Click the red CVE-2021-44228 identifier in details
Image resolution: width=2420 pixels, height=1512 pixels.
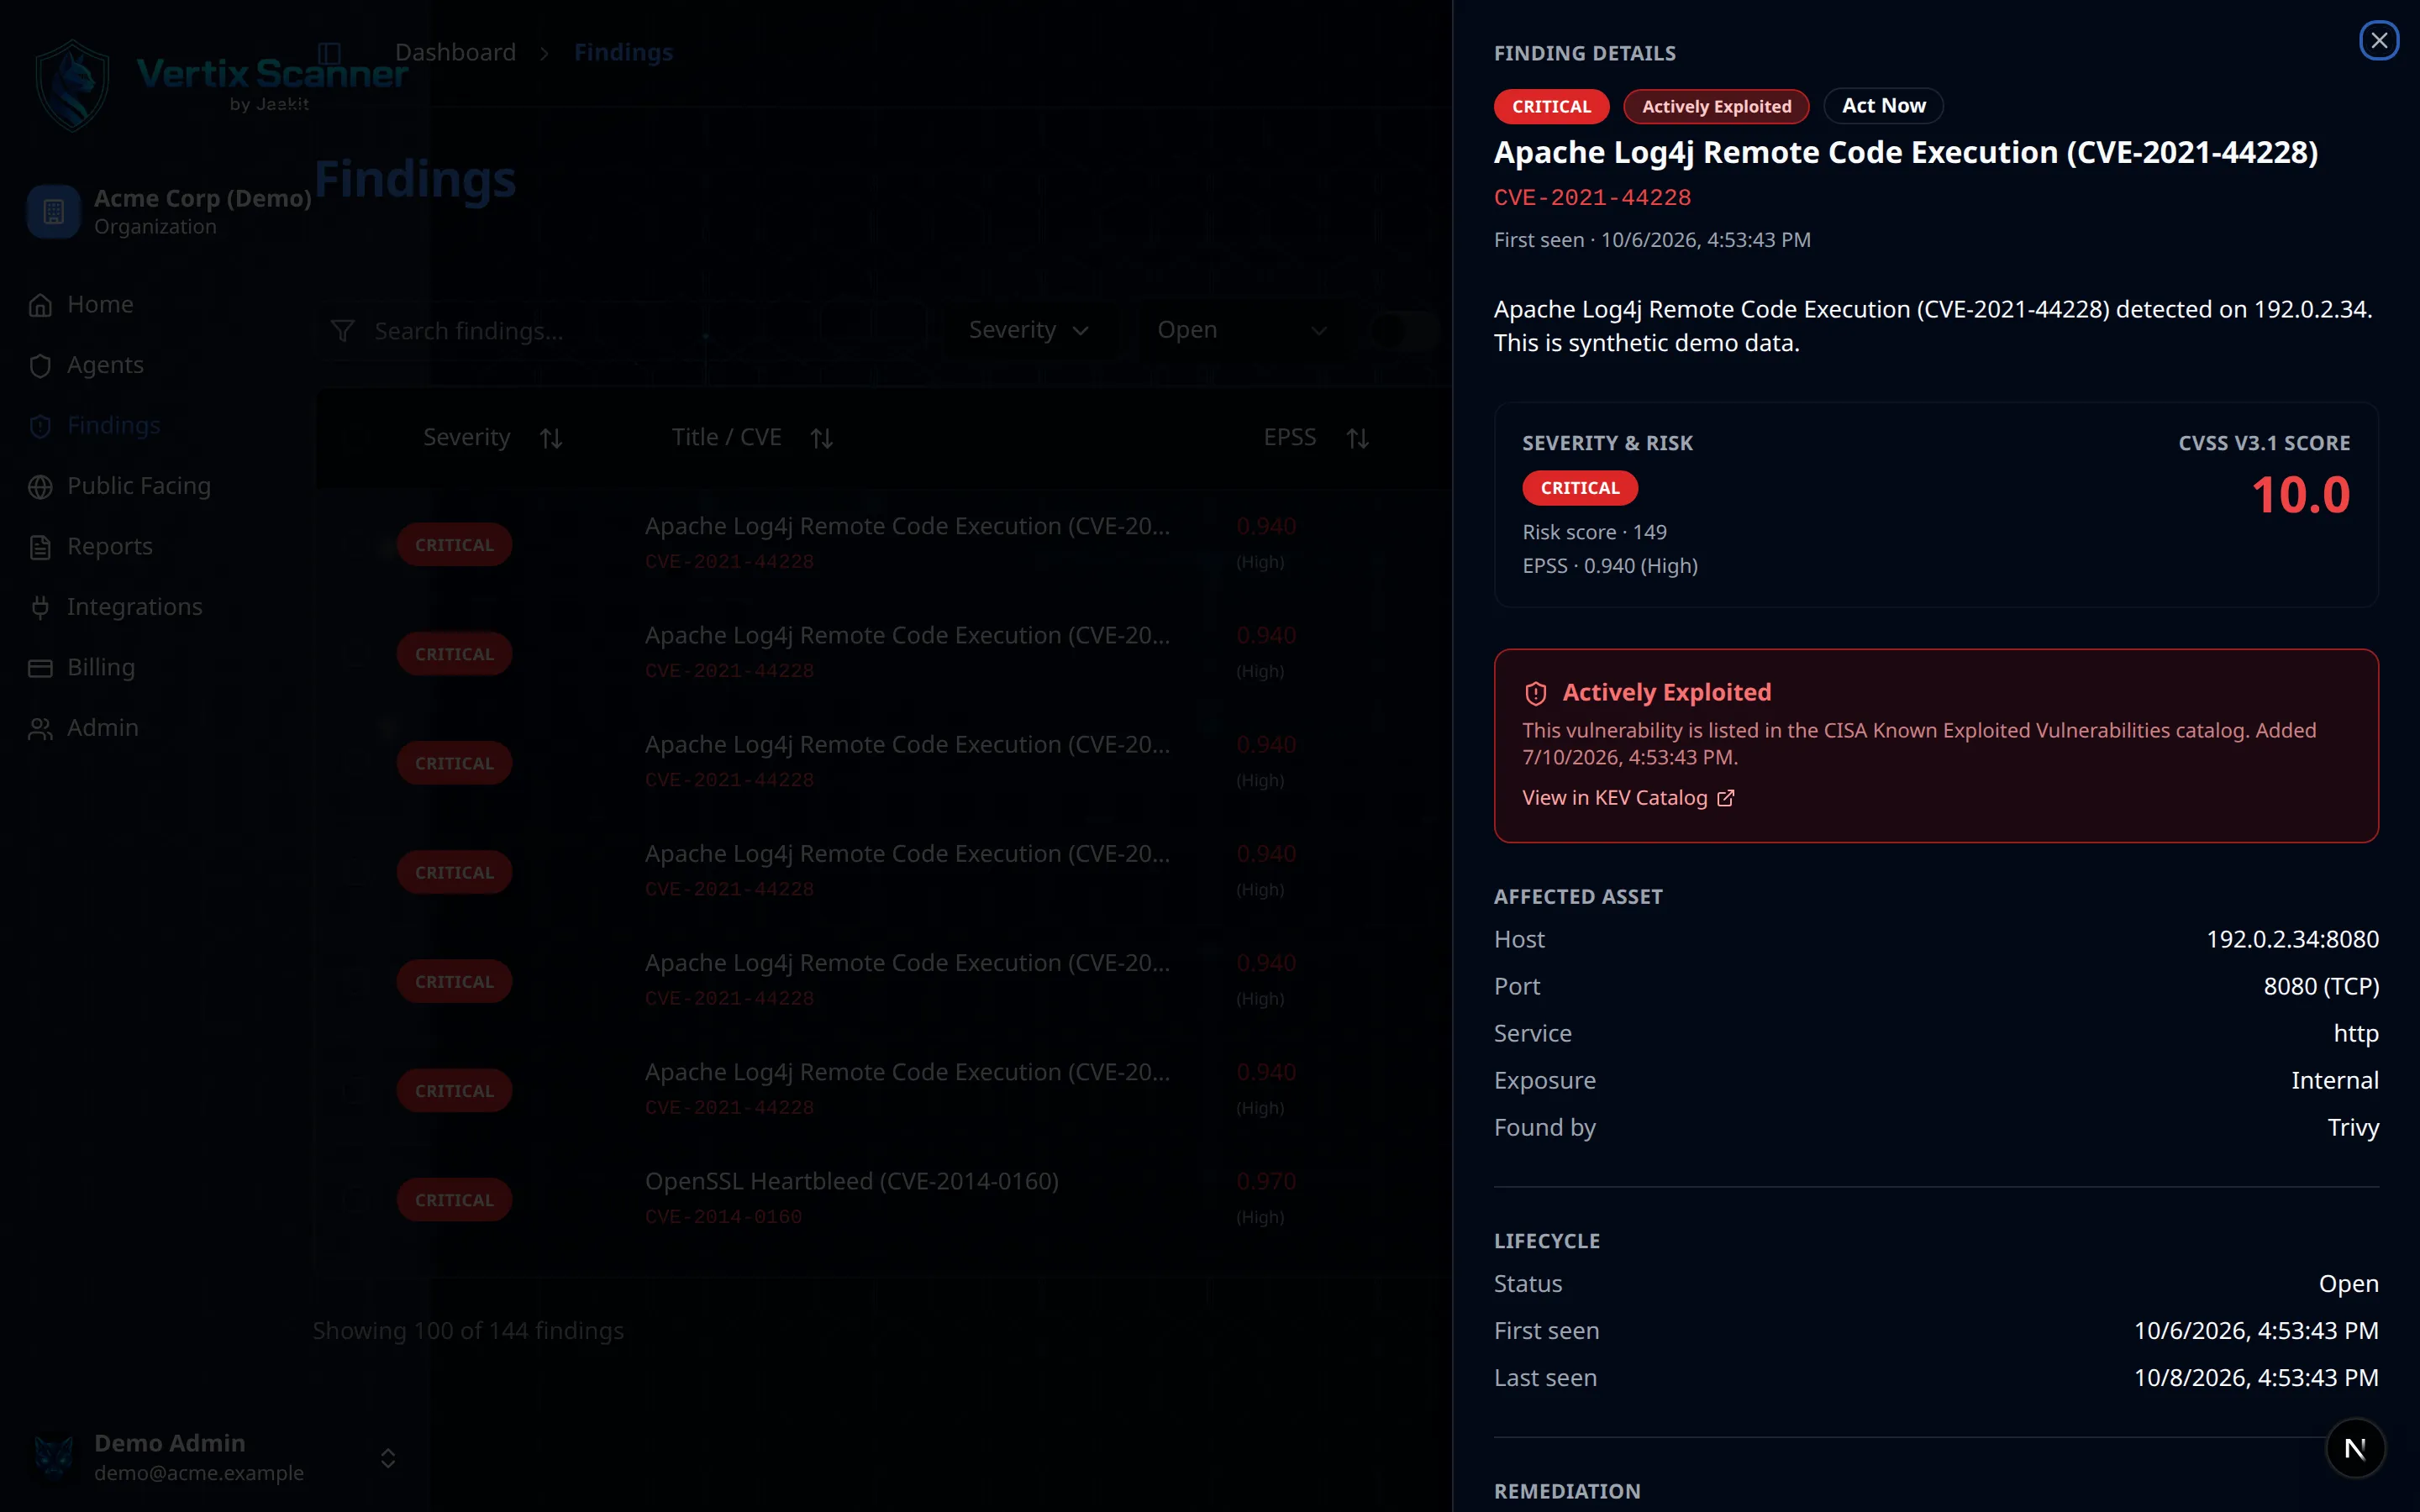(x=1592, y=197)
